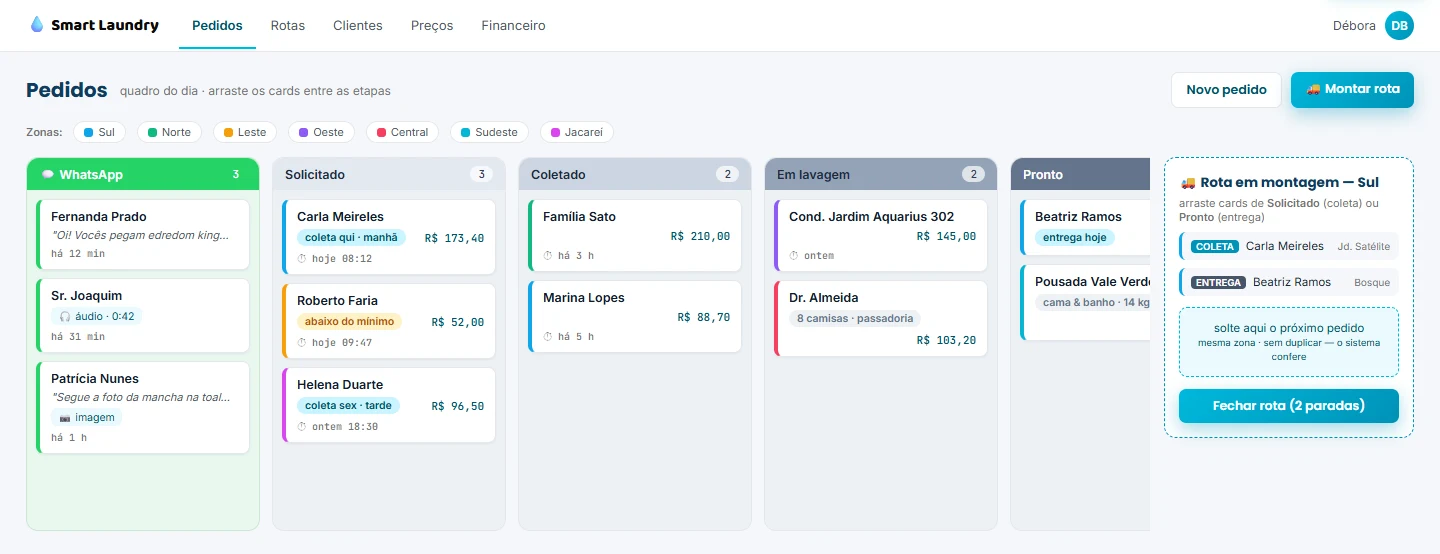Viewport: 1440px width, 554px height.
Task: Click the truck icon in Rota em montagem header
Action: click(1188, 183)
